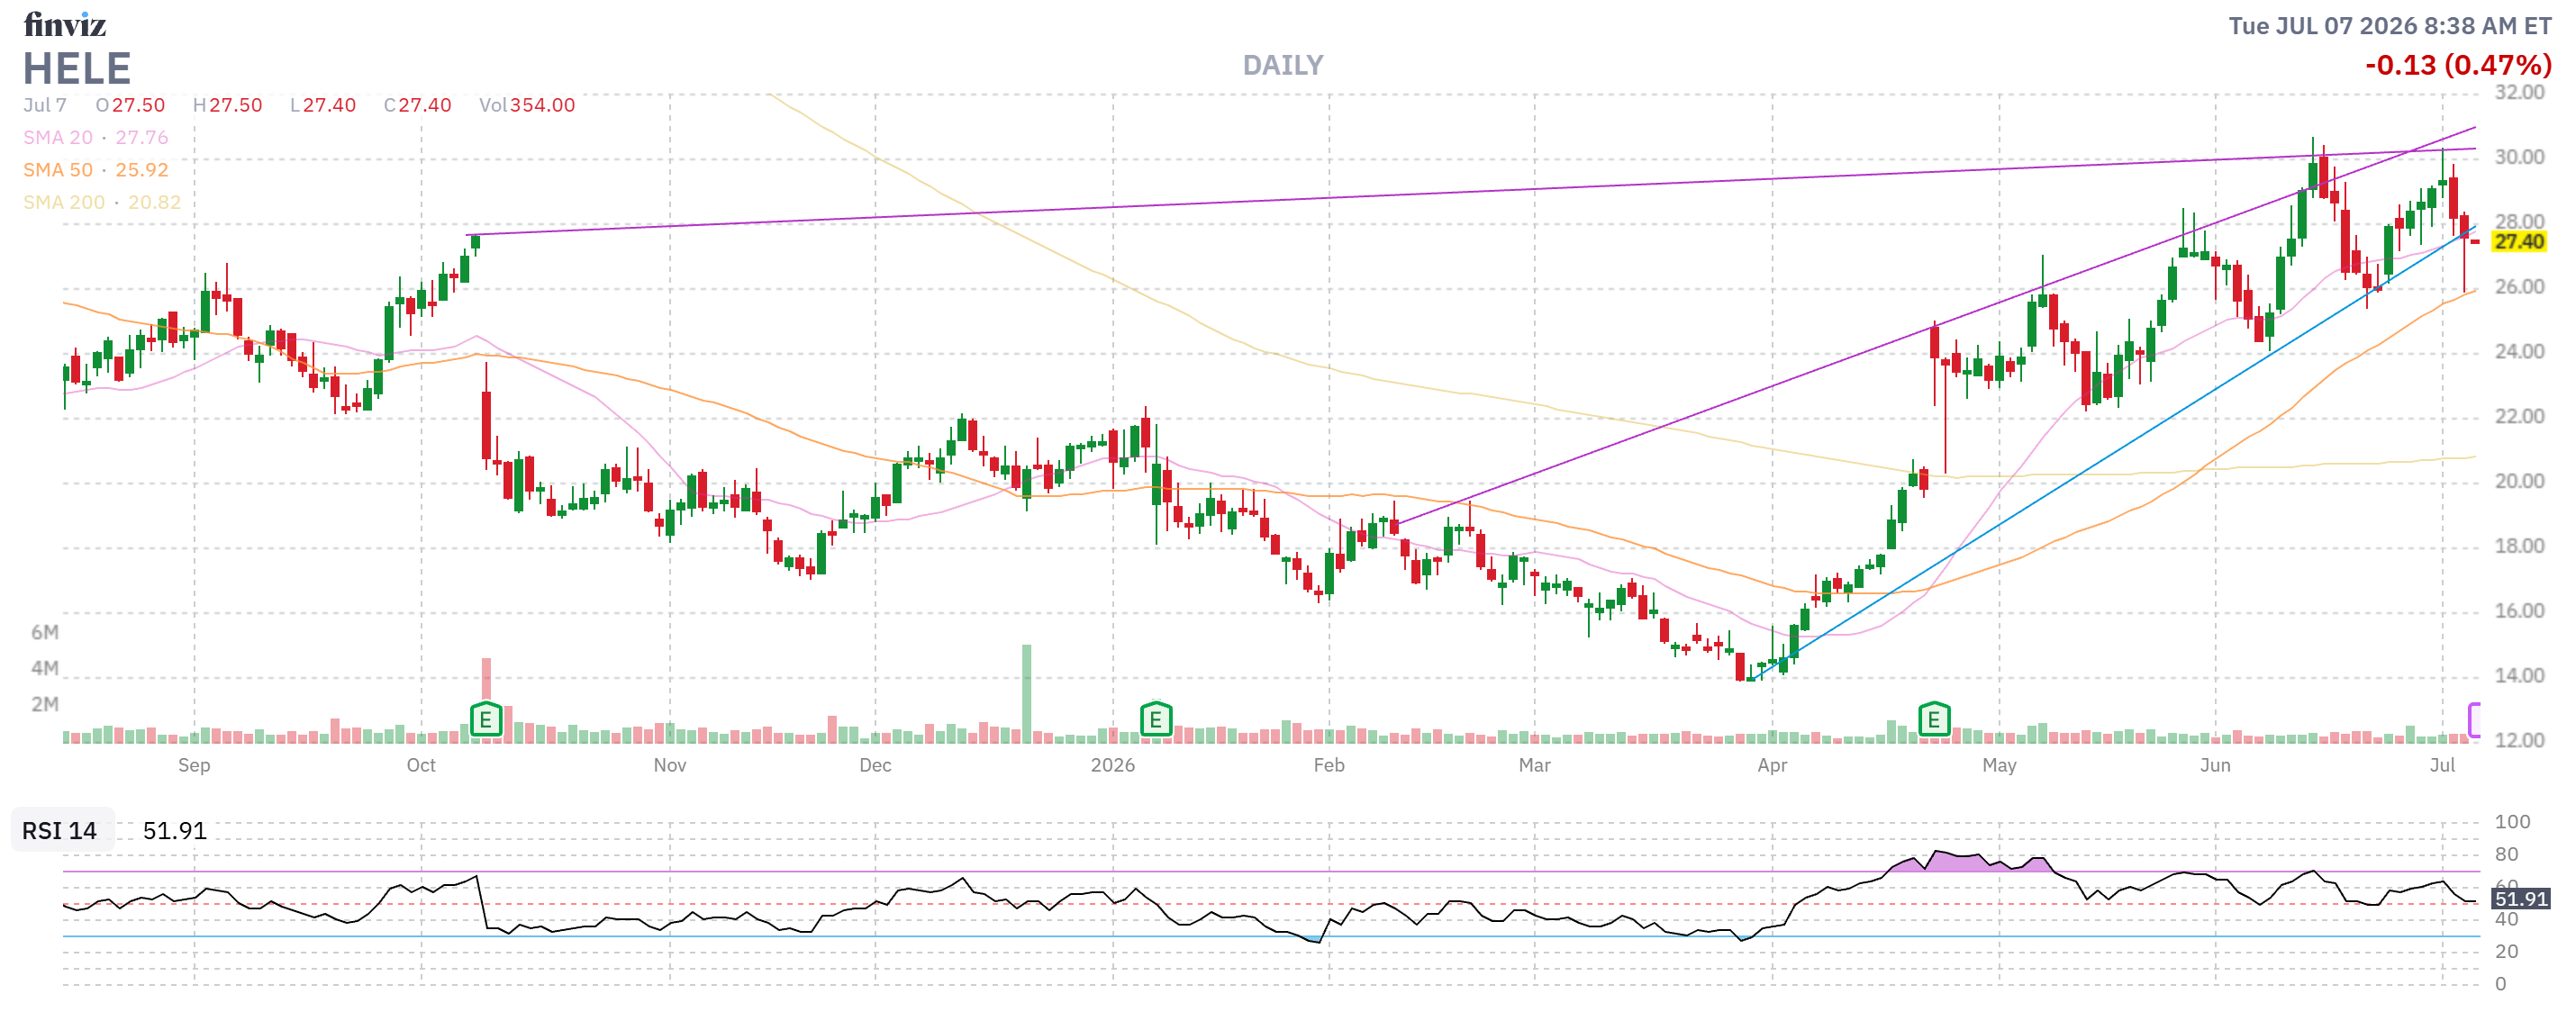
Task: Click the October earnings E marker
Action: tap(485, 718)
